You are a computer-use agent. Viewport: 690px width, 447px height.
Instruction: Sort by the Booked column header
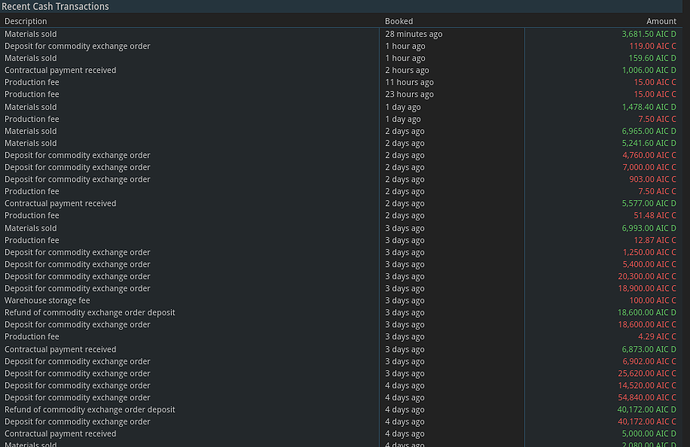[x=398, y=21]
